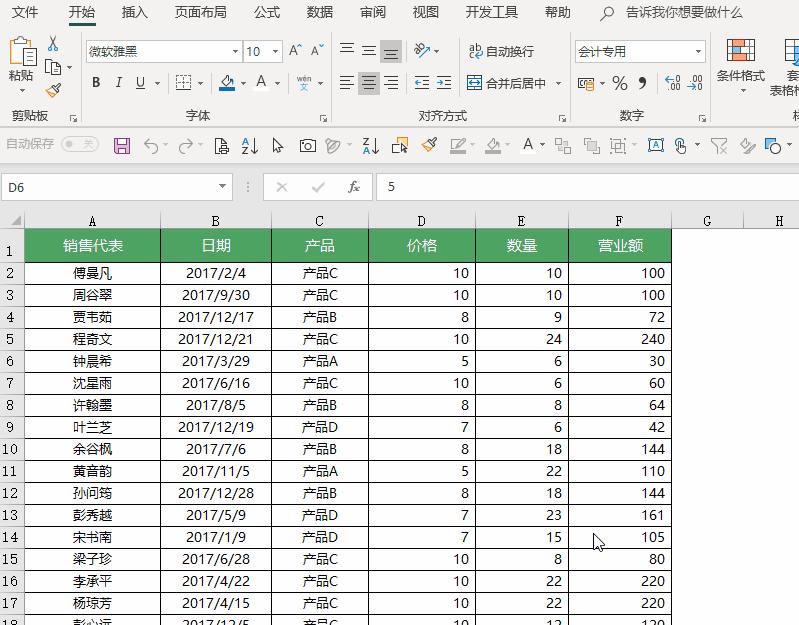Viewport: 799px width, 625px height.
Task: Decrease indent in alignment group
Action: 422,83
